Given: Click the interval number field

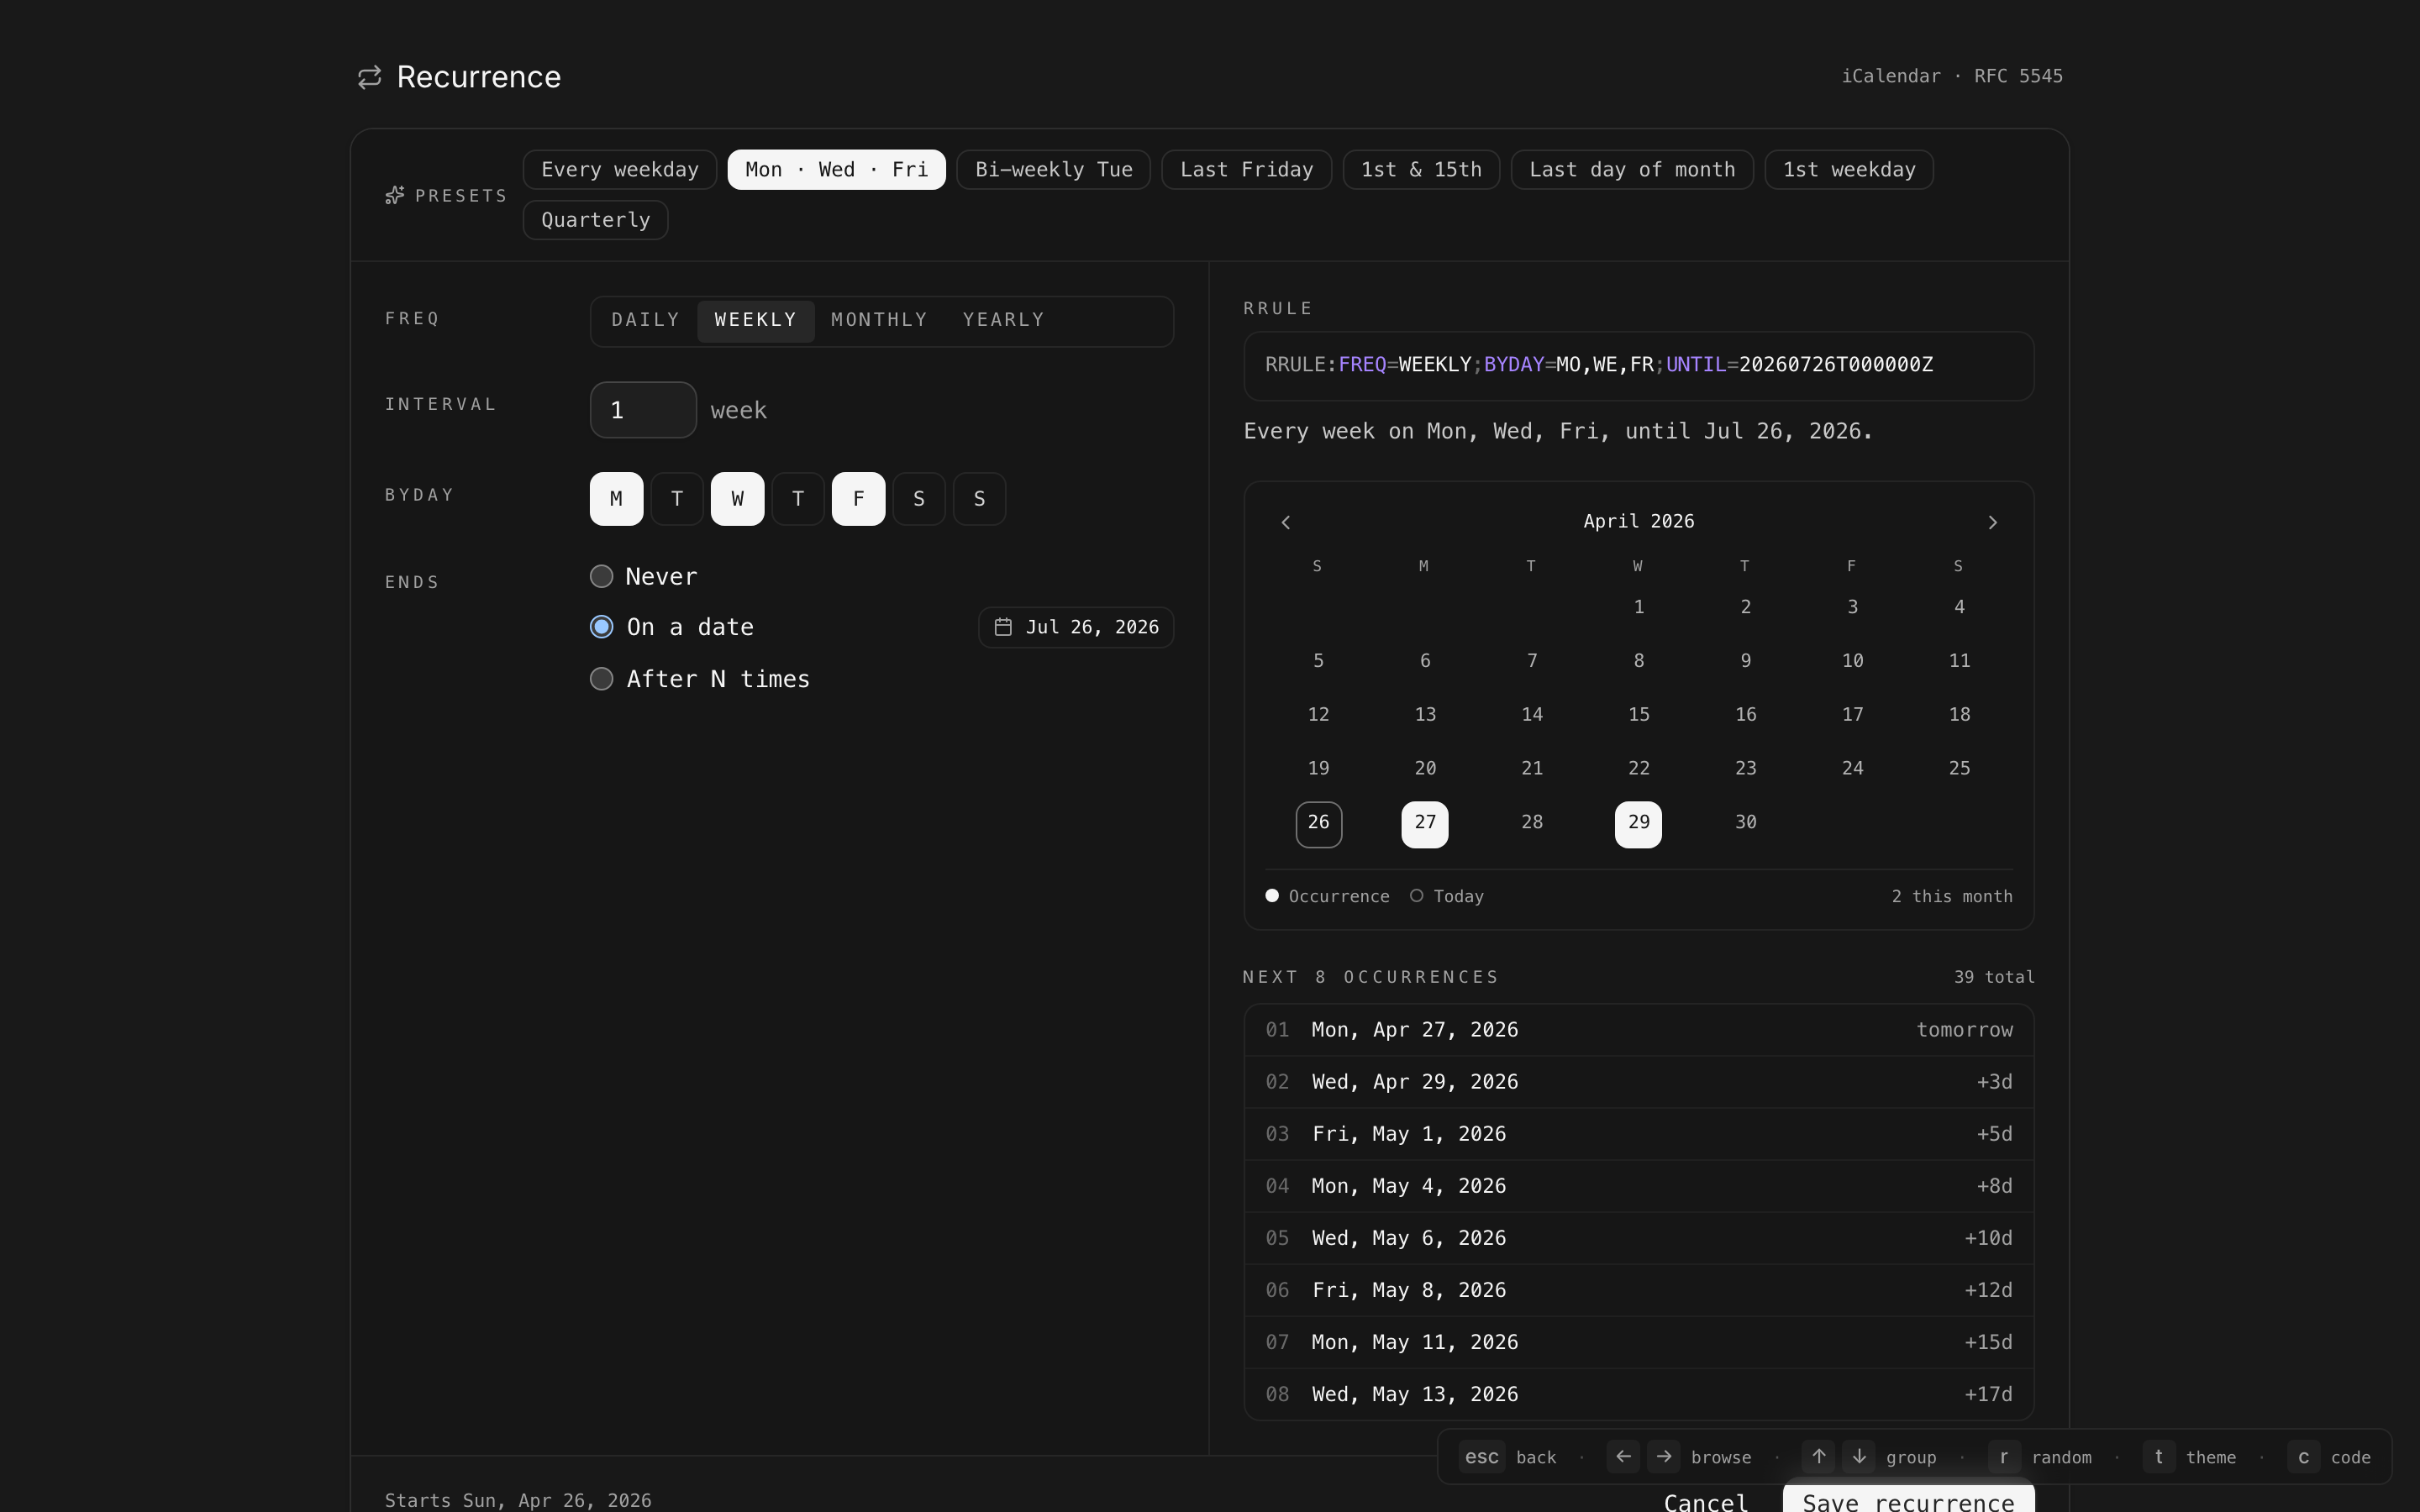Looking at the screenshot, I should click(x=642, y=410).
